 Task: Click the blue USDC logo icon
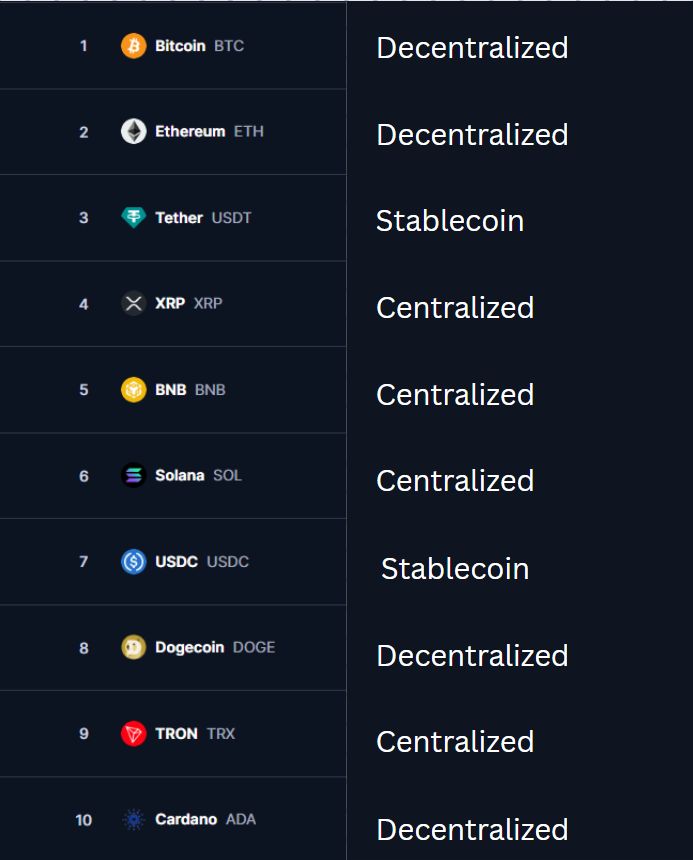coord(133,562)
